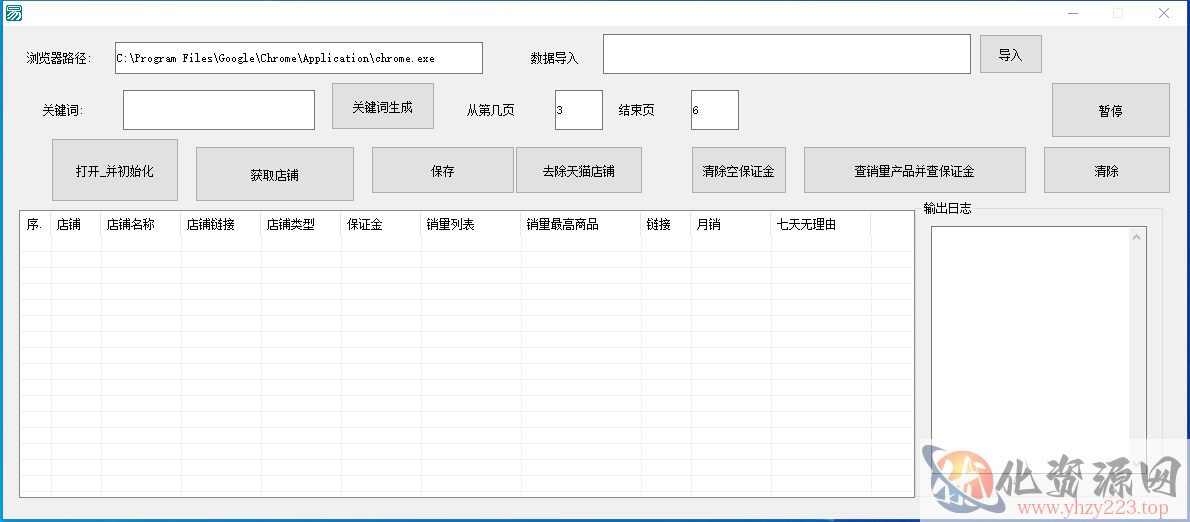Focus the browser path input field
Viewport: 1190px width, 522px height.
[x=299, y=58]
